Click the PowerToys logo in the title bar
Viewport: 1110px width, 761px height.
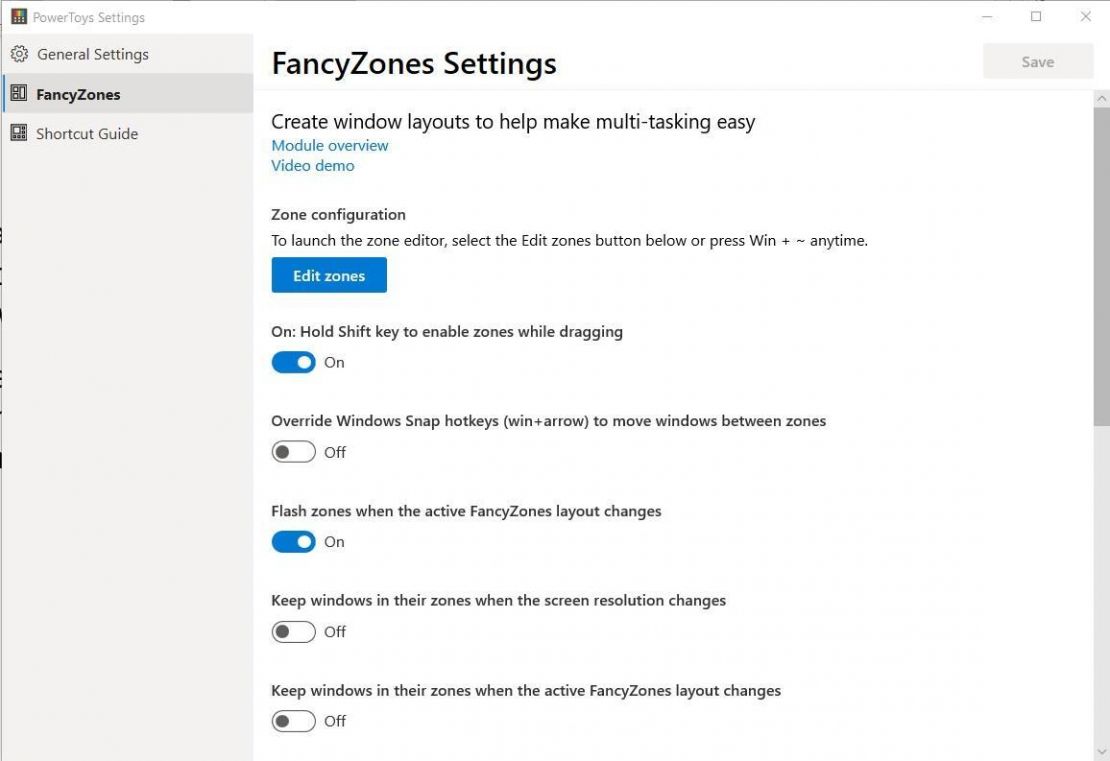[x=18, y=16]
